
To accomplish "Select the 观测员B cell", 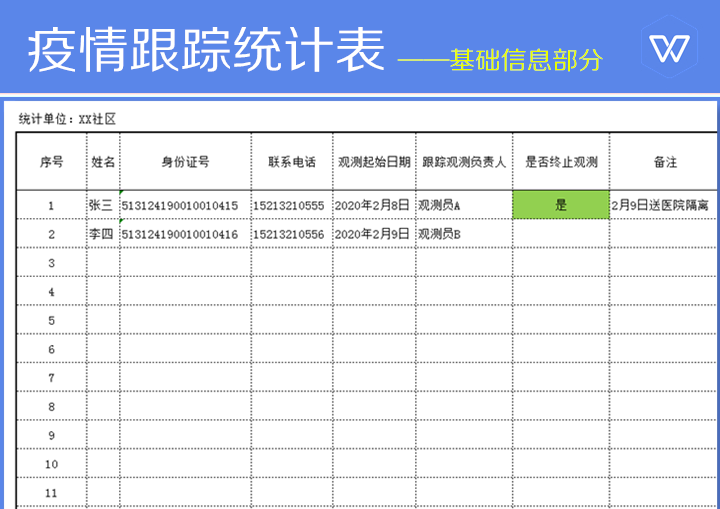I will (x=439, y=234).
